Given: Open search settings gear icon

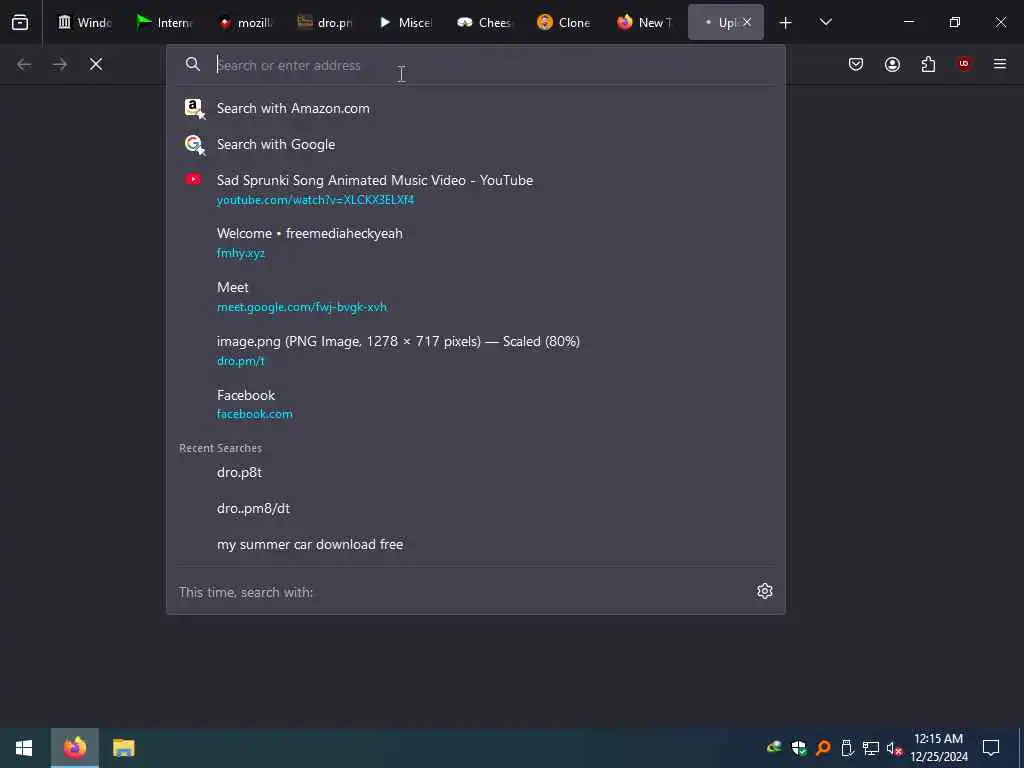Looking at the screenshot, I should point(765,591).
